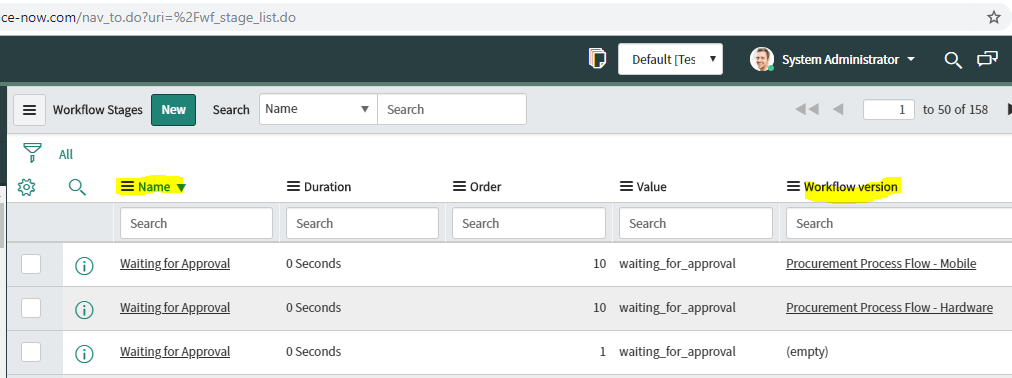Preview the empty workflow version row info icon
This screenshot has height=378, width=1012.
point(85,353)
